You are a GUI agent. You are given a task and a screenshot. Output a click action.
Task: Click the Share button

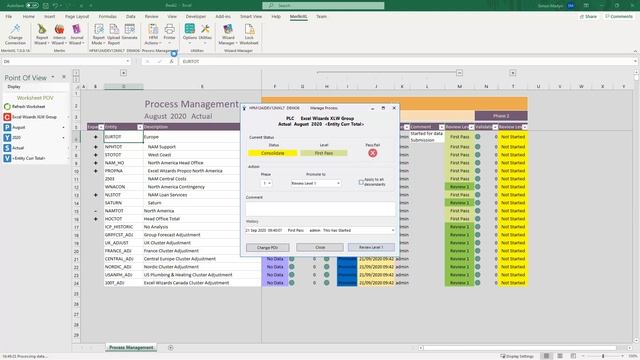(x=588, y=16)
